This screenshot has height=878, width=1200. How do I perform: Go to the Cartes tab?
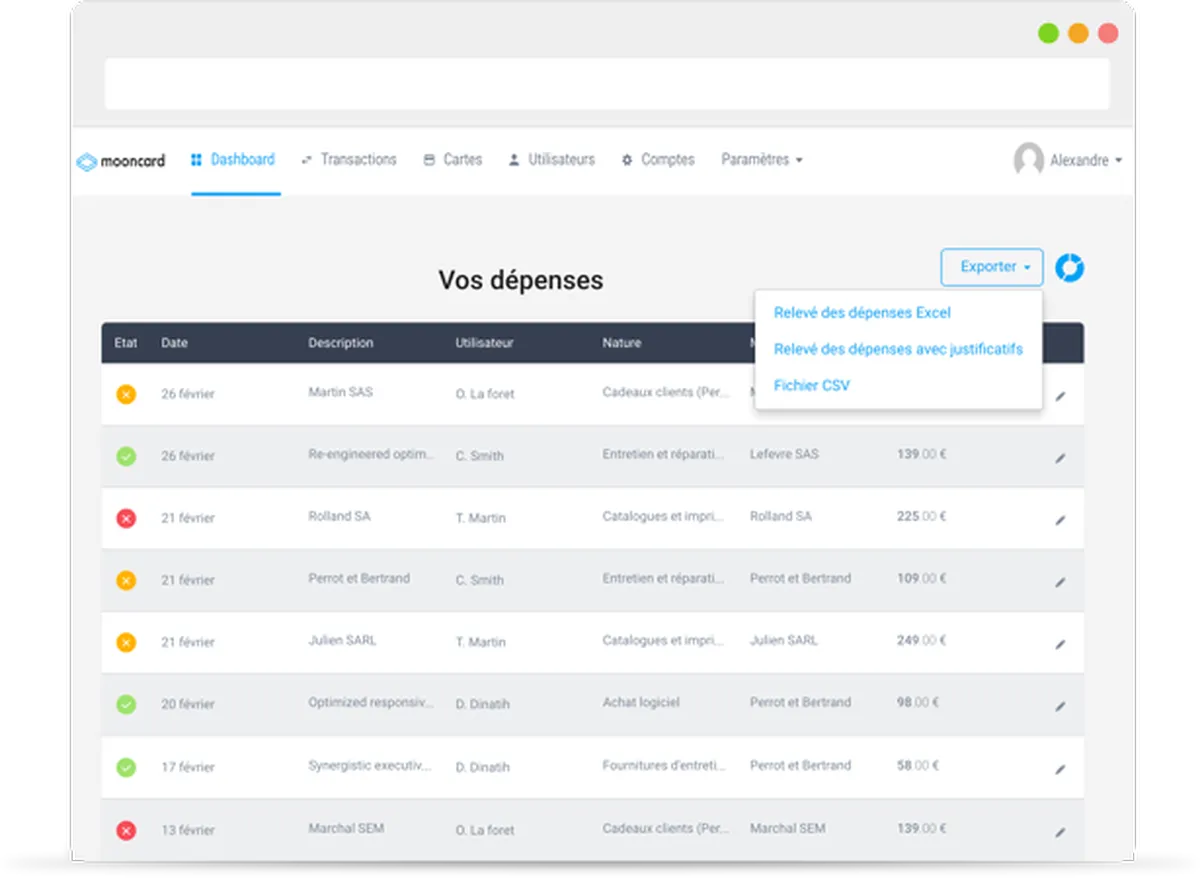click(453, 160)
